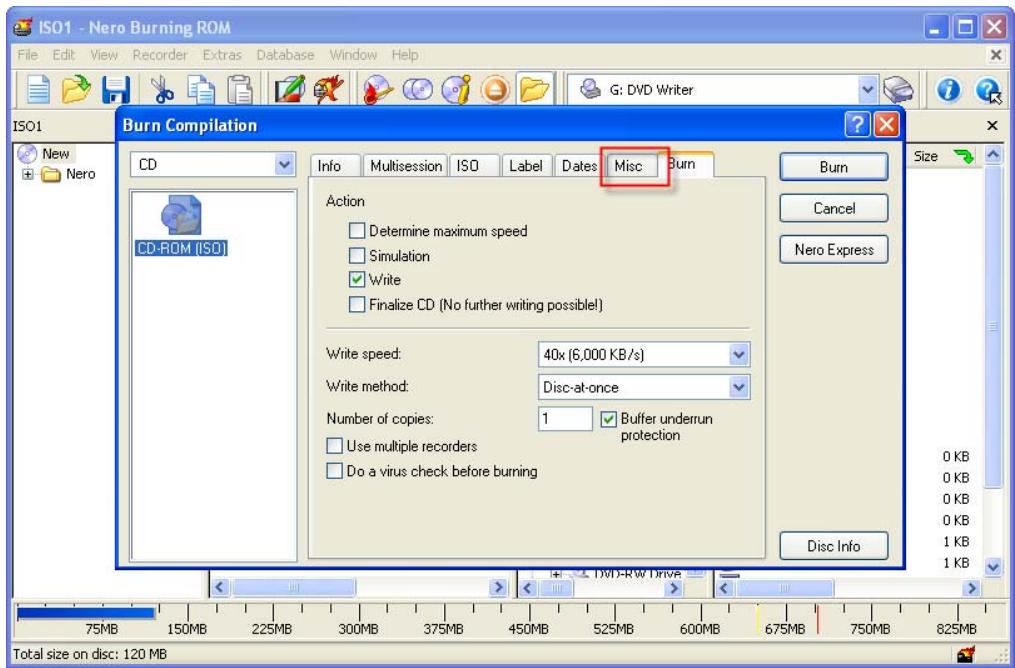Viewport: 1015px width, 668px height.
Task: Open the CD disc type dropdown
Action: click(284, 165)
